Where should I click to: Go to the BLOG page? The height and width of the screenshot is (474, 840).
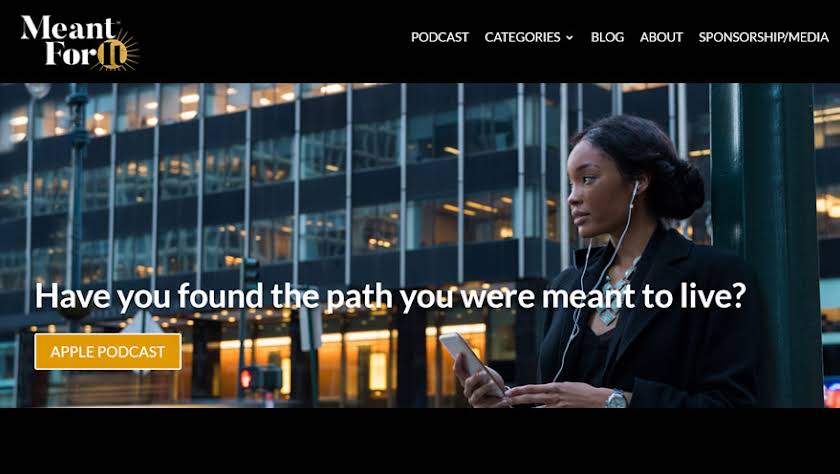607,37
